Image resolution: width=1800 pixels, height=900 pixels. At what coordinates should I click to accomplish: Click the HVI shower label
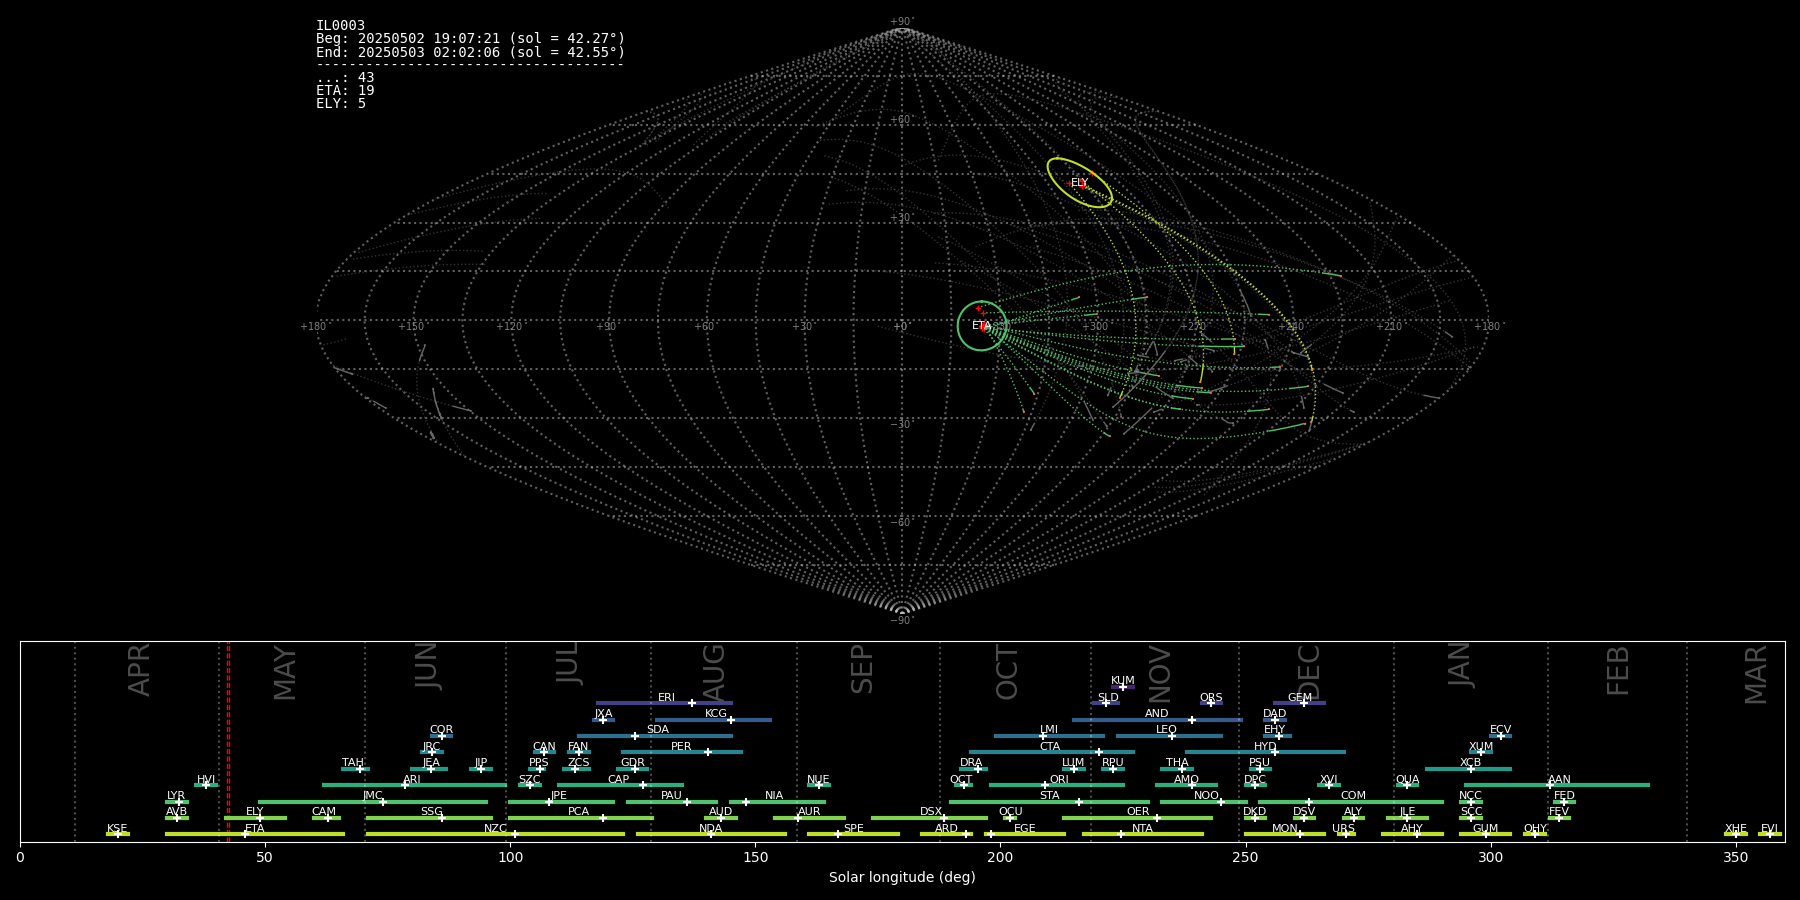click(x=206, y=779)
